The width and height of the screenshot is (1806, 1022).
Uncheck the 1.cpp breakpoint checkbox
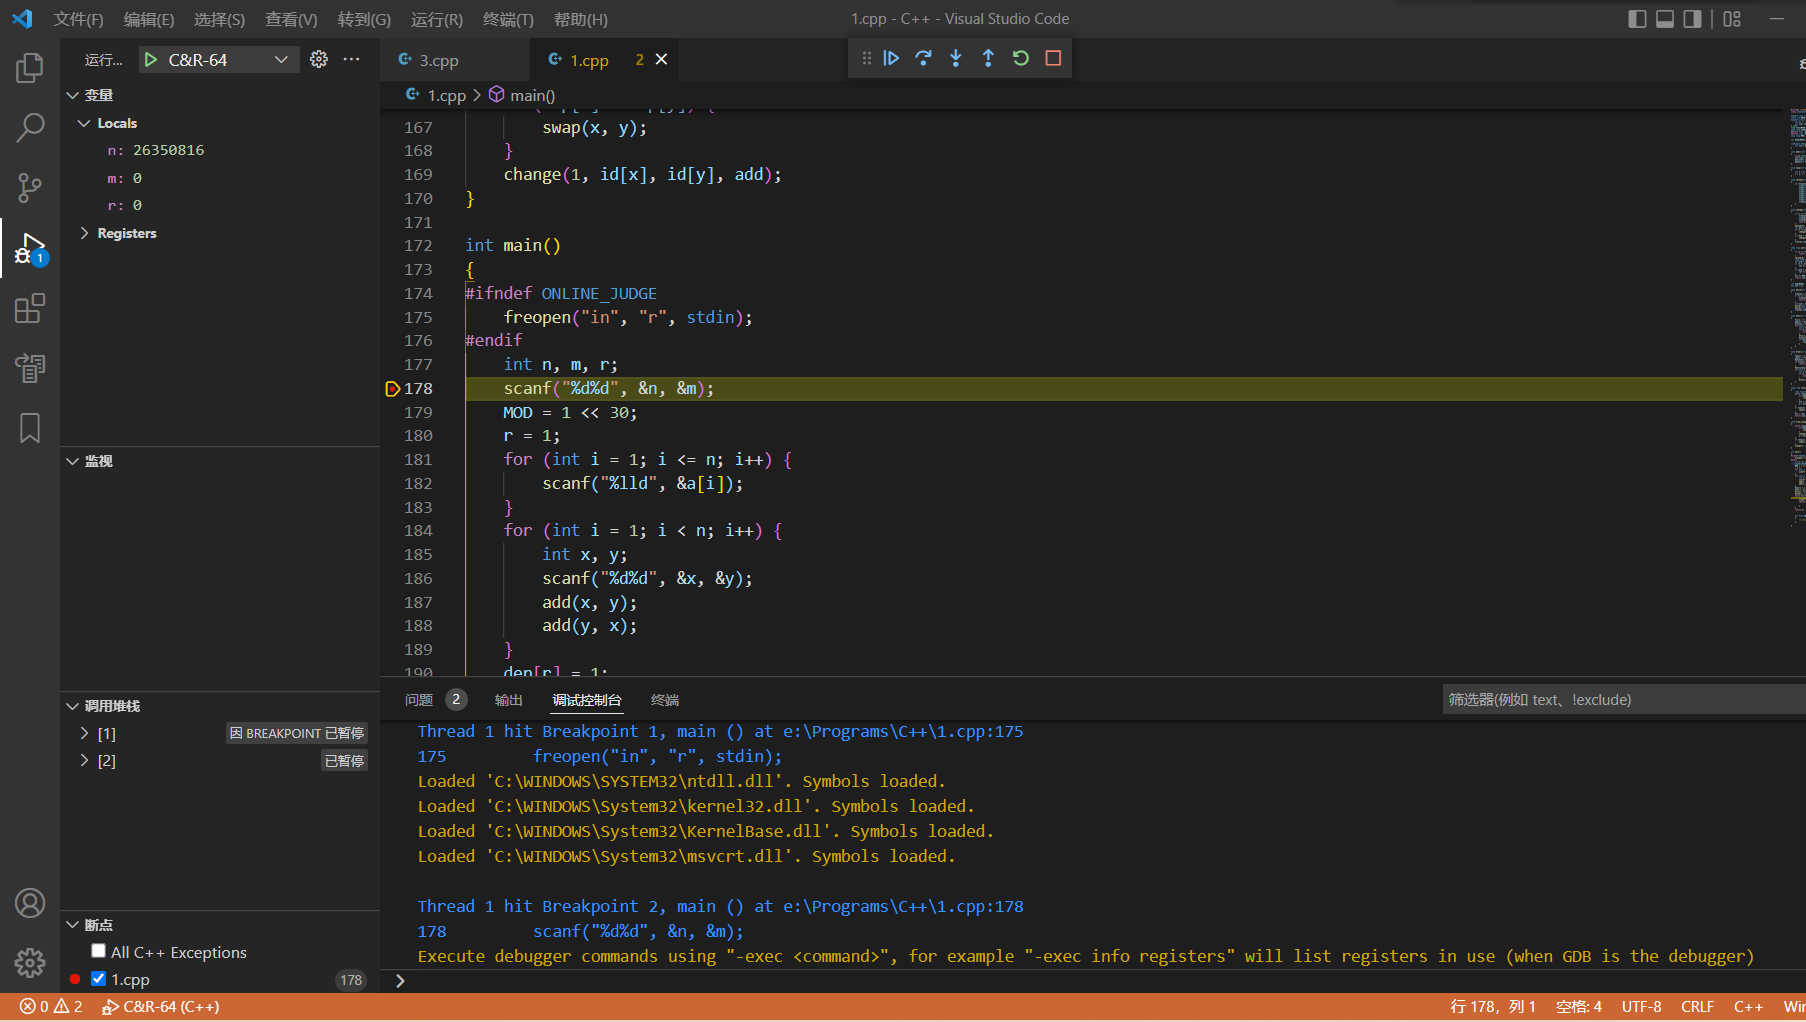98,979
